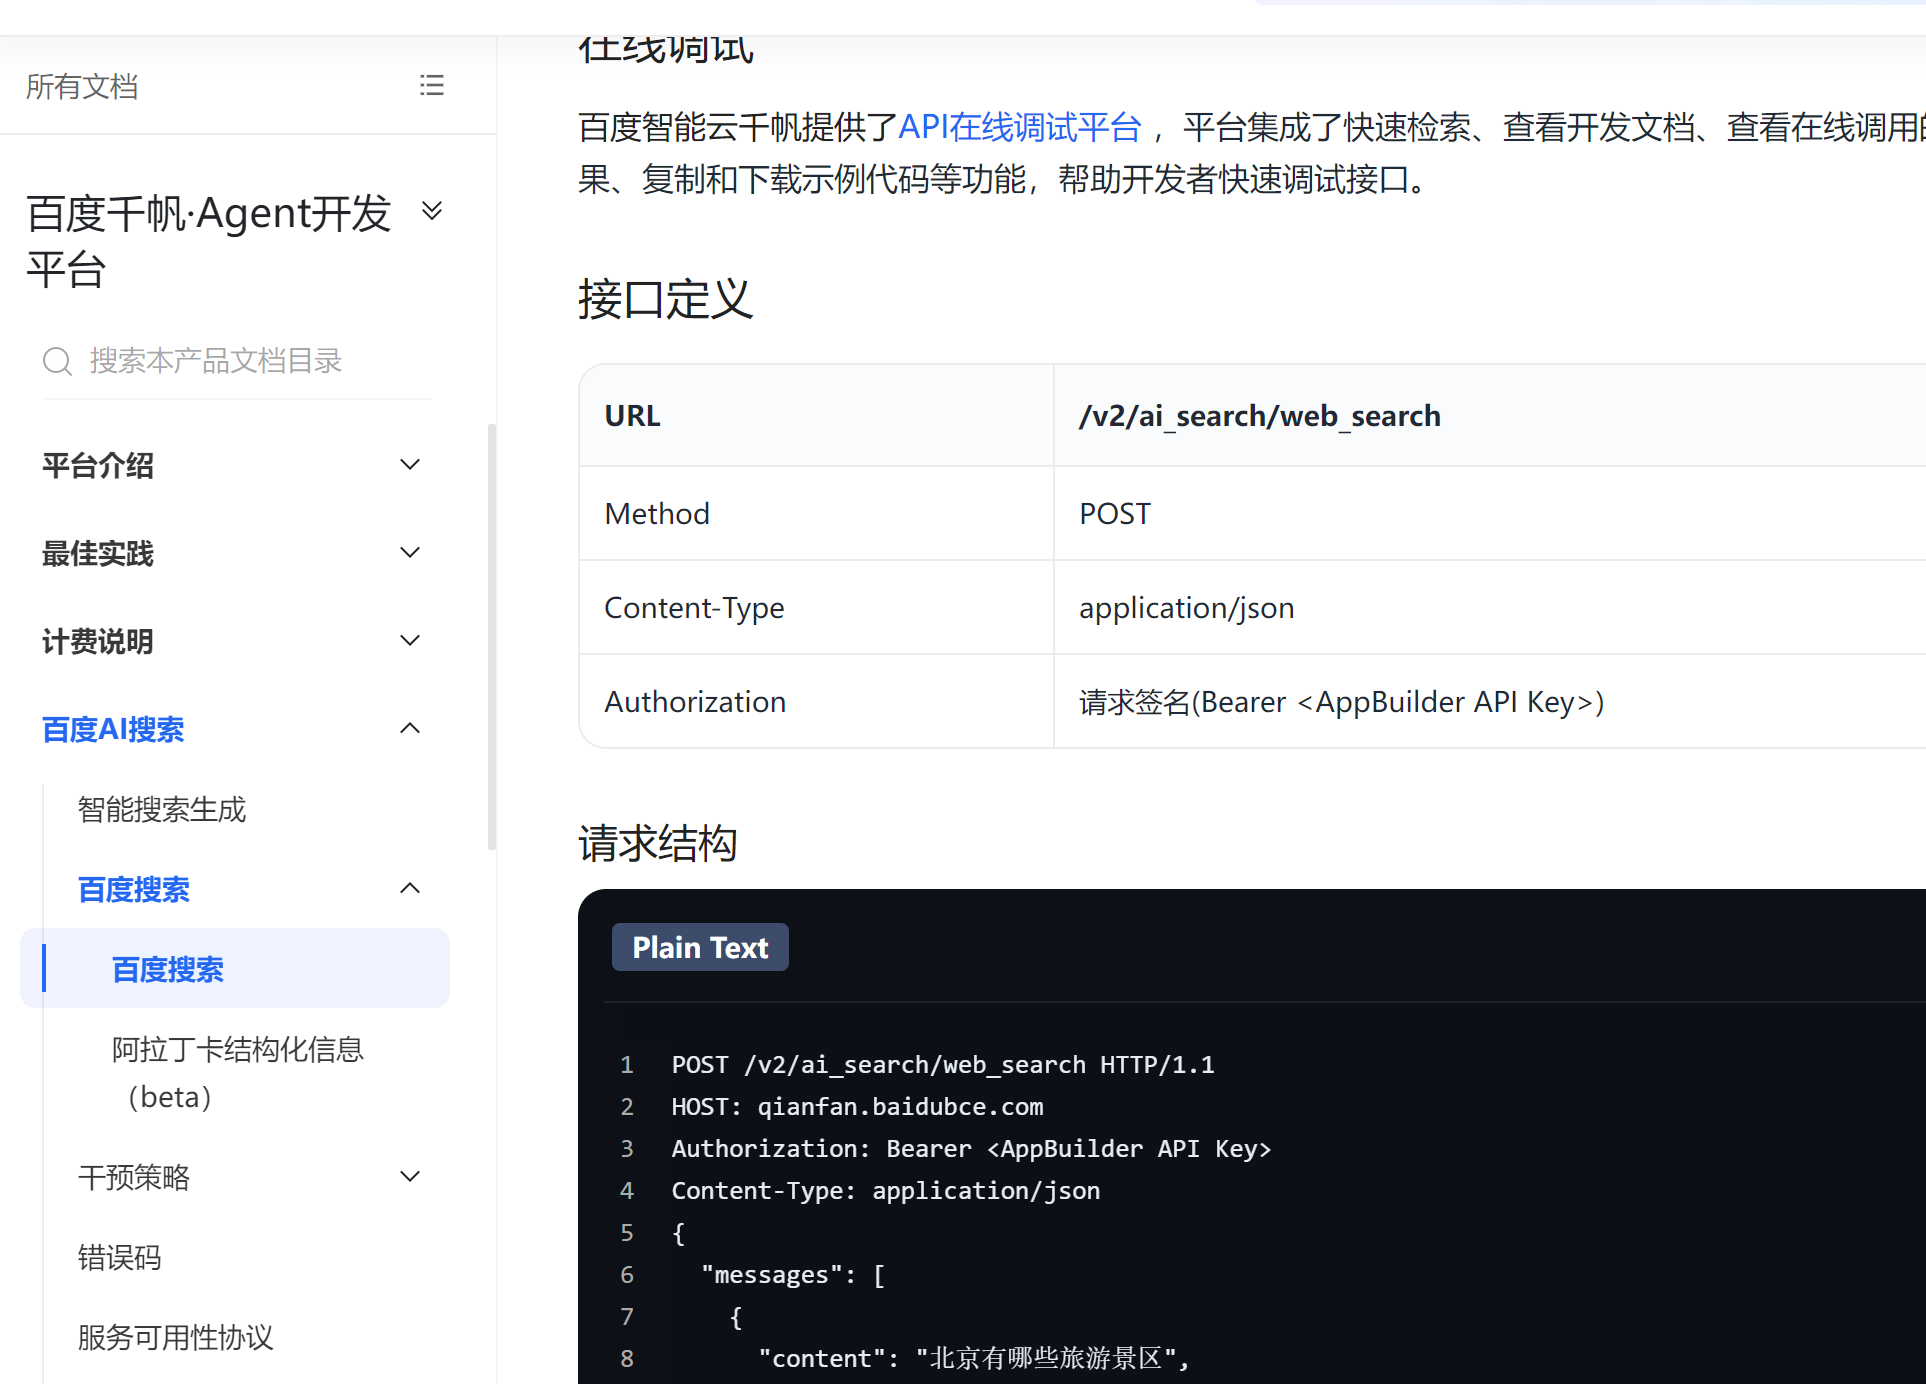Screen dimensions: 1926x1384
Task: Open the API在线调试平台 link
Action: point(1019,128)
